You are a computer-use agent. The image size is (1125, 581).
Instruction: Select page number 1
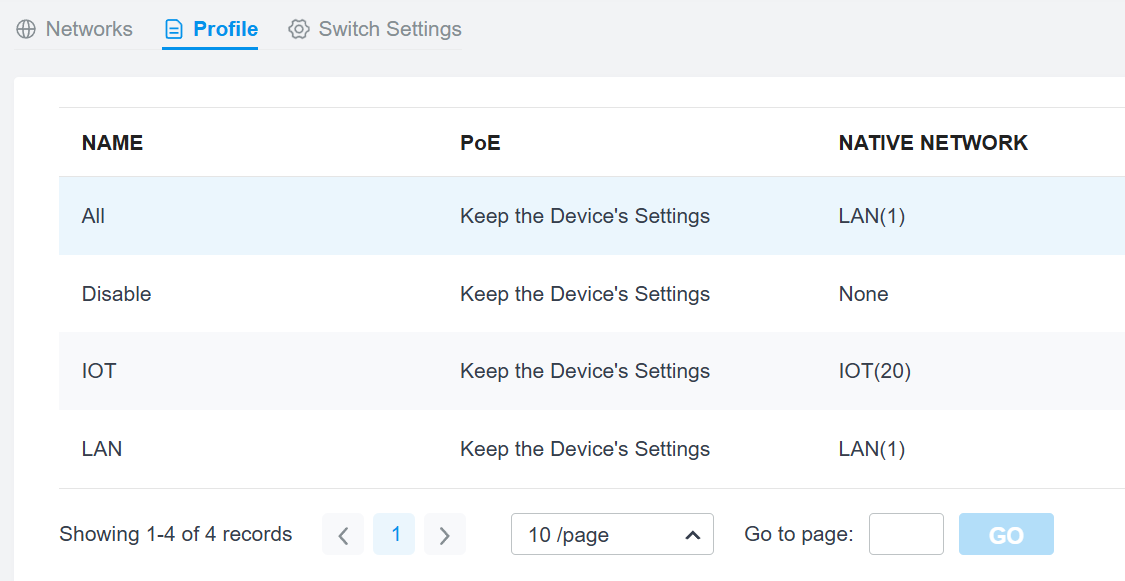(x=394, y=534)
